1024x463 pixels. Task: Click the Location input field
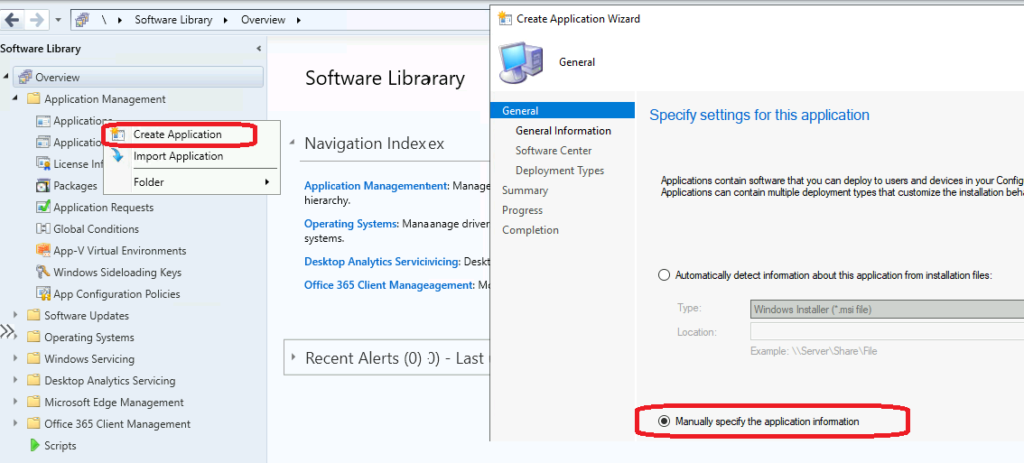pos(887,331)
